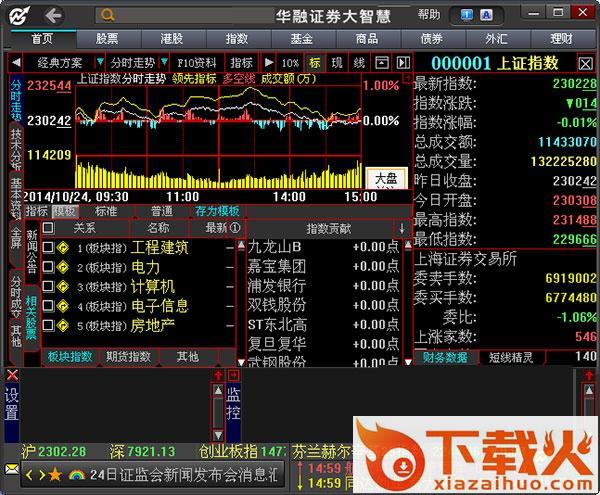Close the 000001 上证指数 quote panel
This screenshot has height=495, width=600.
(585, 64)
